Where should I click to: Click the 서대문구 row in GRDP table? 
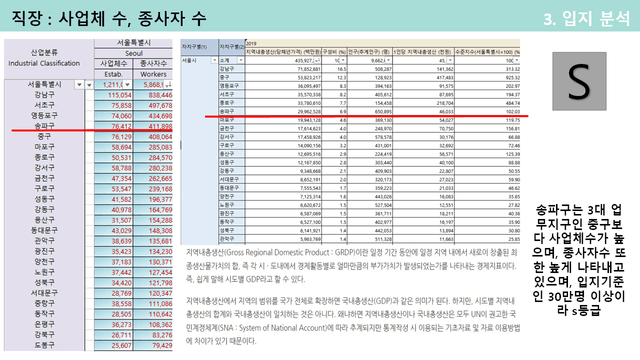click(369, 180)
